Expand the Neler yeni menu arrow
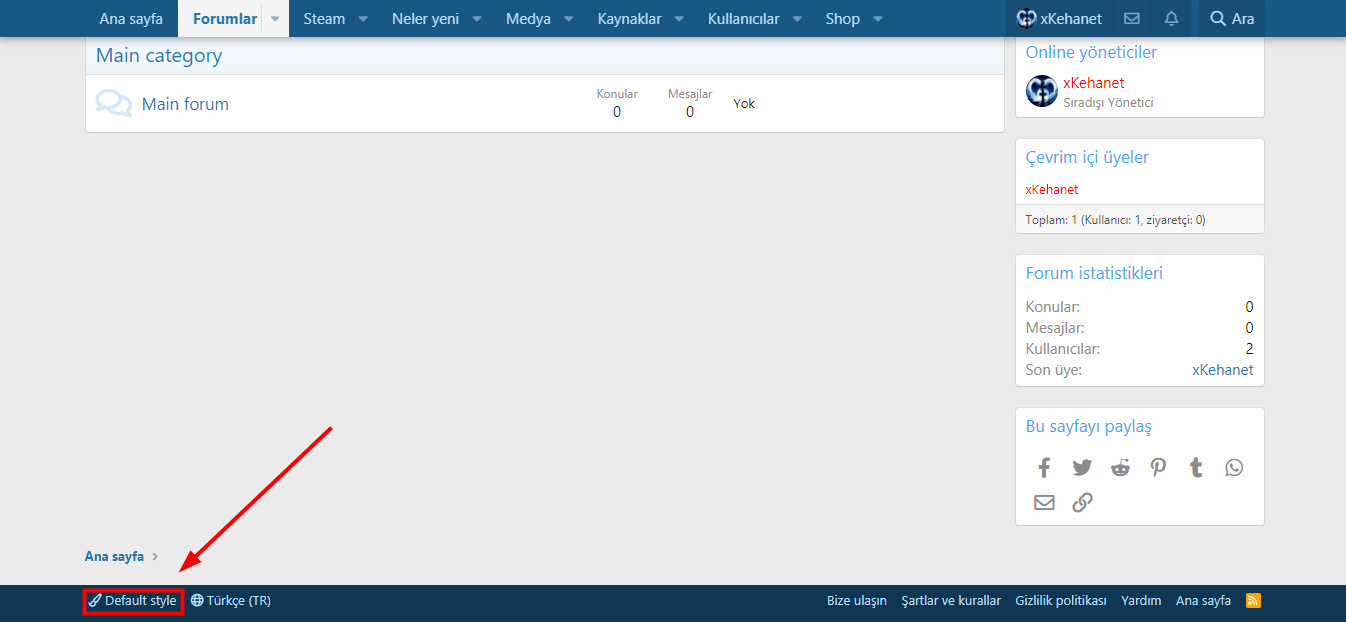 coord(477,19)
